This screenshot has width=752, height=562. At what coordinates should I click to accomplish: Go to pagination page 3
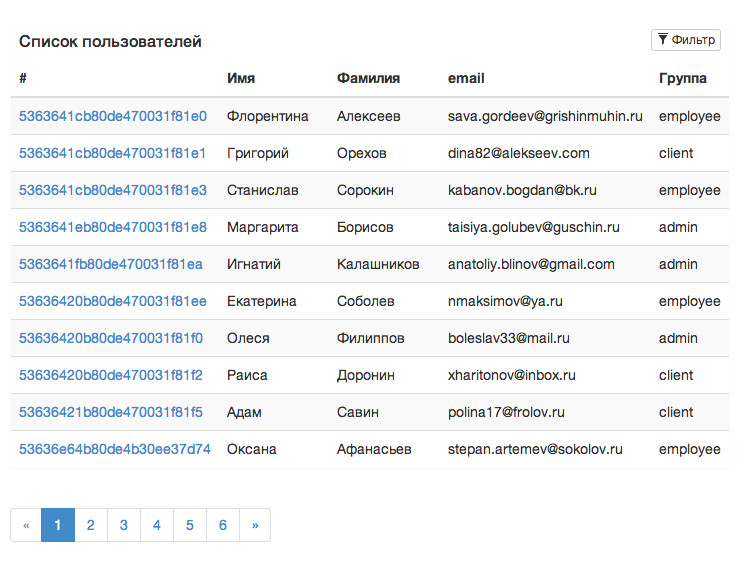tap(124, 525)
